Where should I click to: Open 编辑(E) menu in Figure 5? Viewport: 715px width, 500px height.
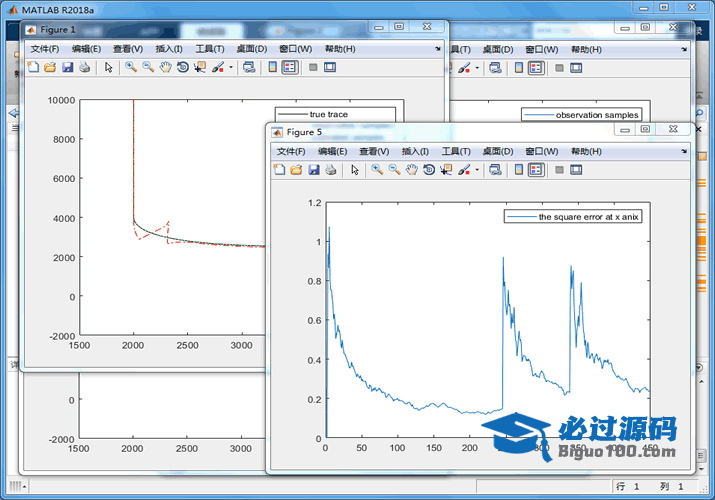[x=332, y=151]
